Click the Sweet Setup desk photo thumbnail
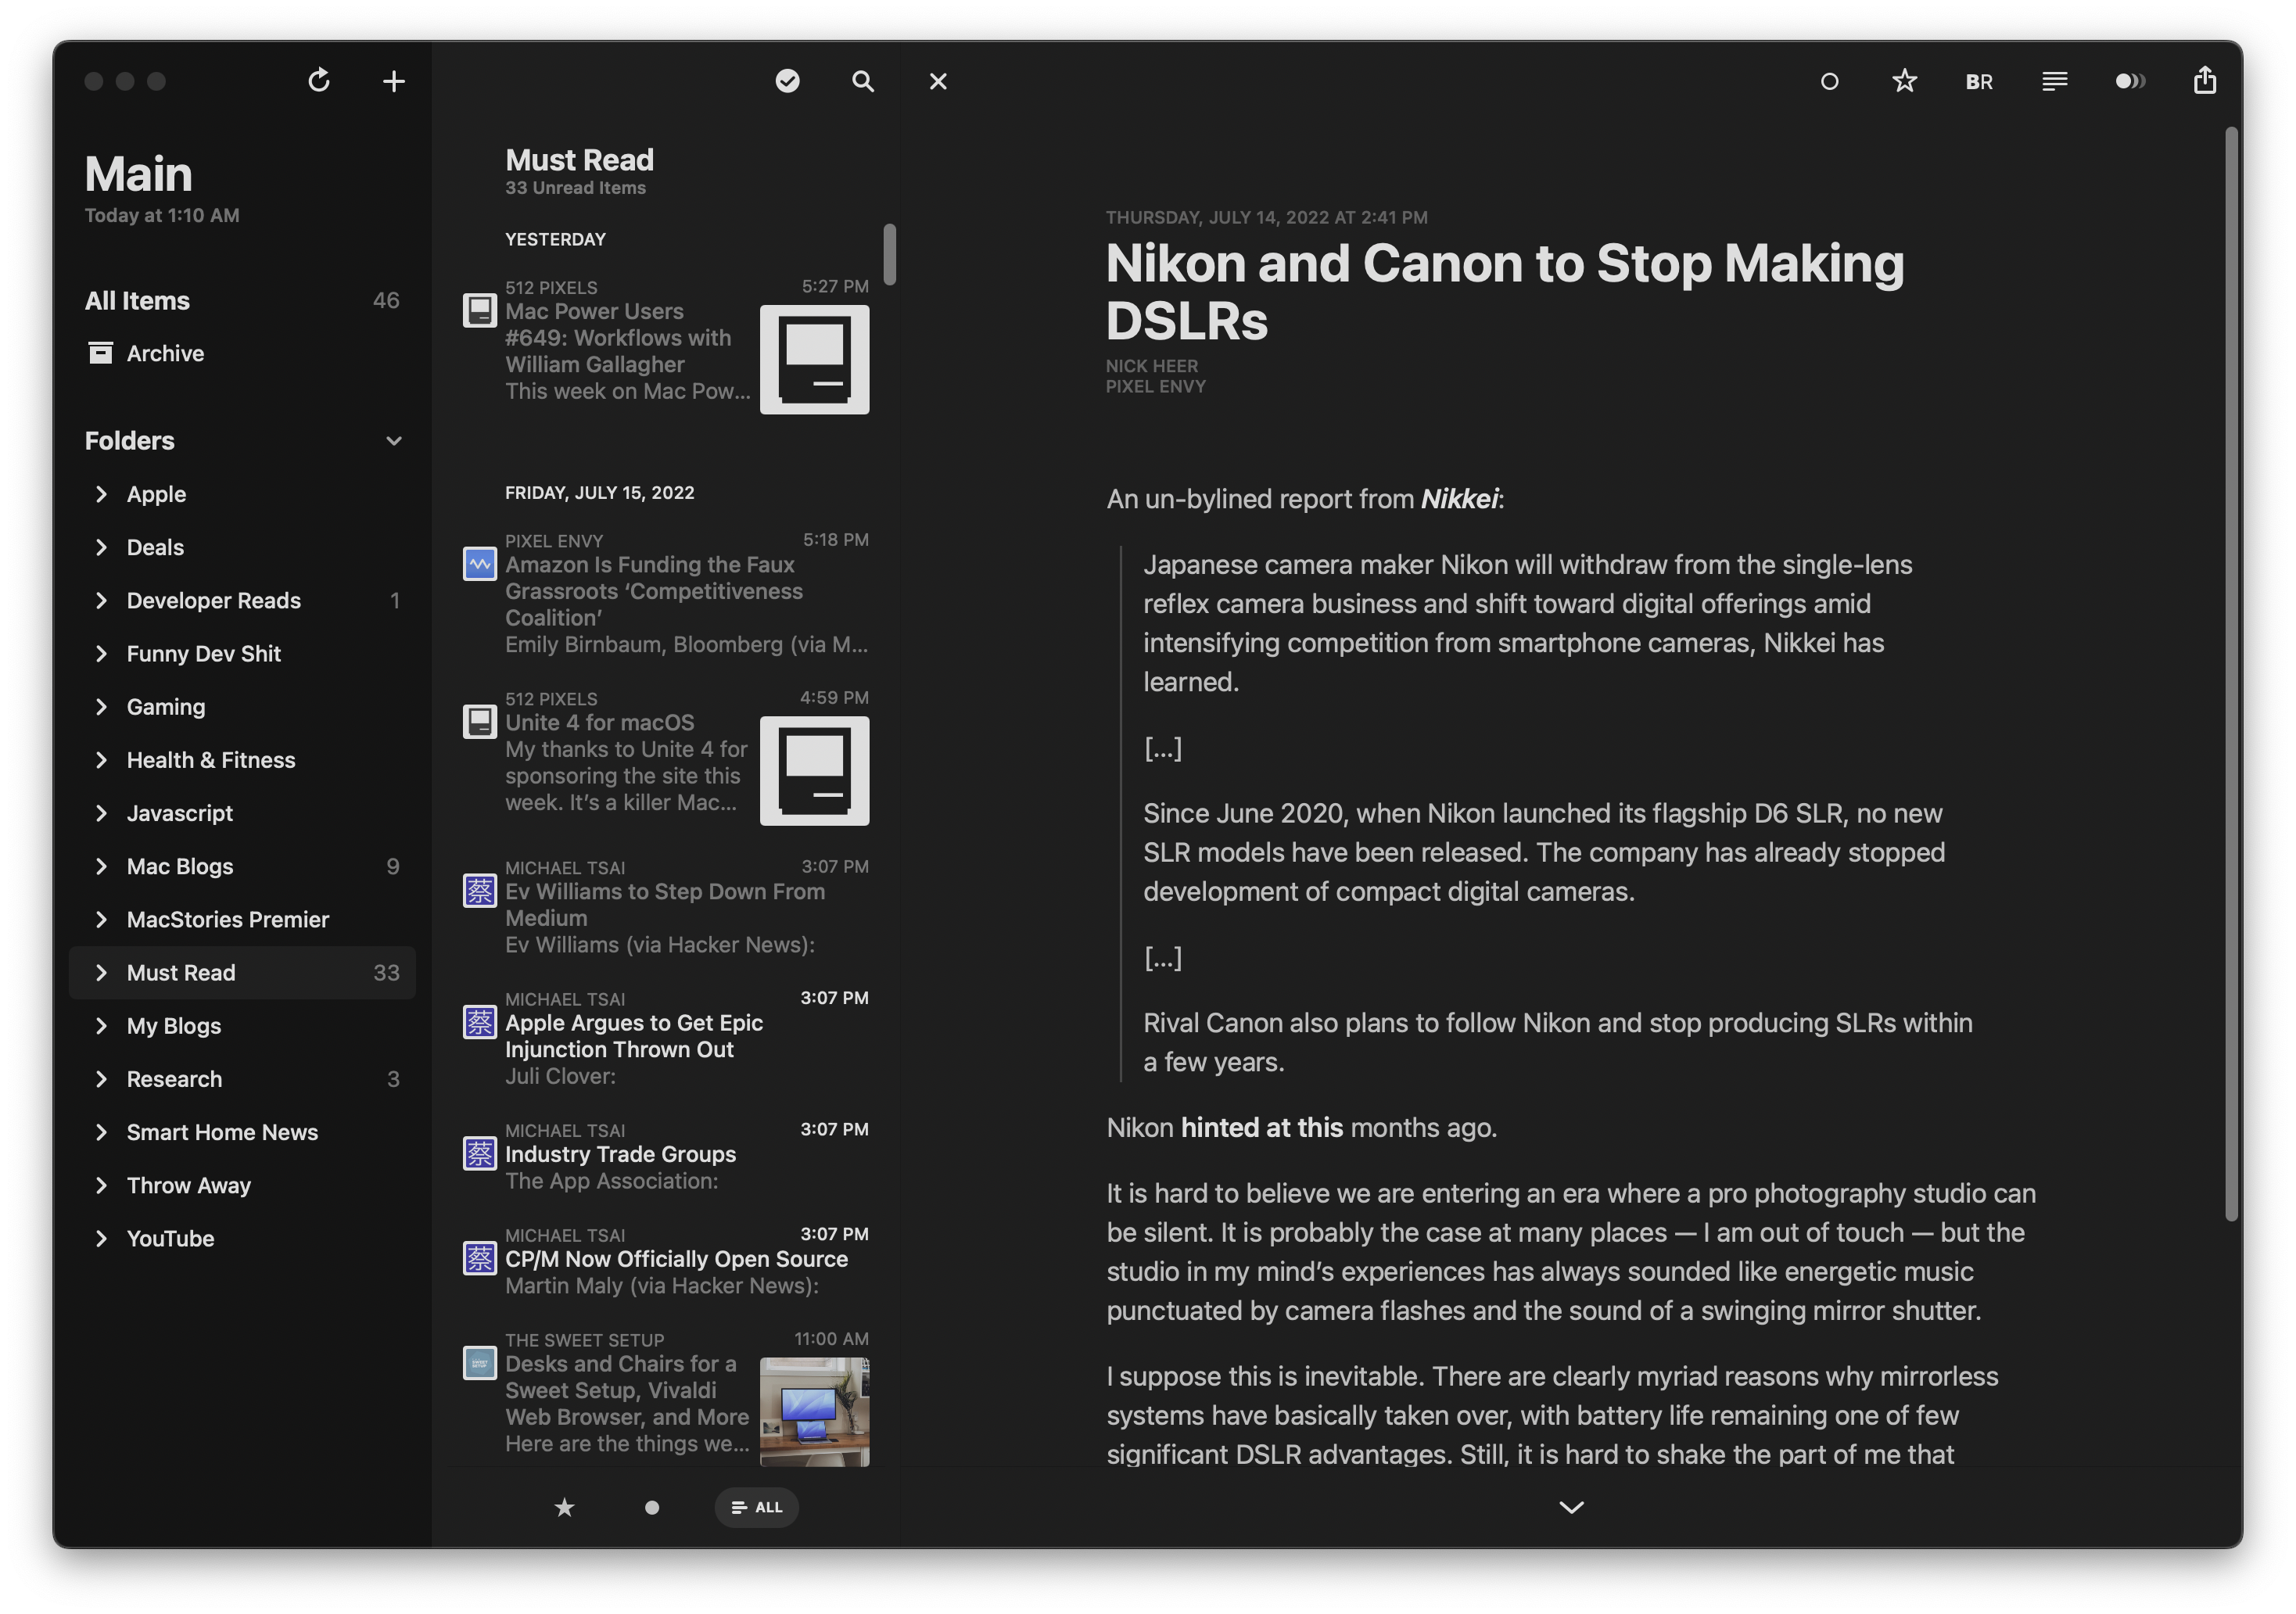This screenshot has width=2296, height=1614. tap(814, 1411)
